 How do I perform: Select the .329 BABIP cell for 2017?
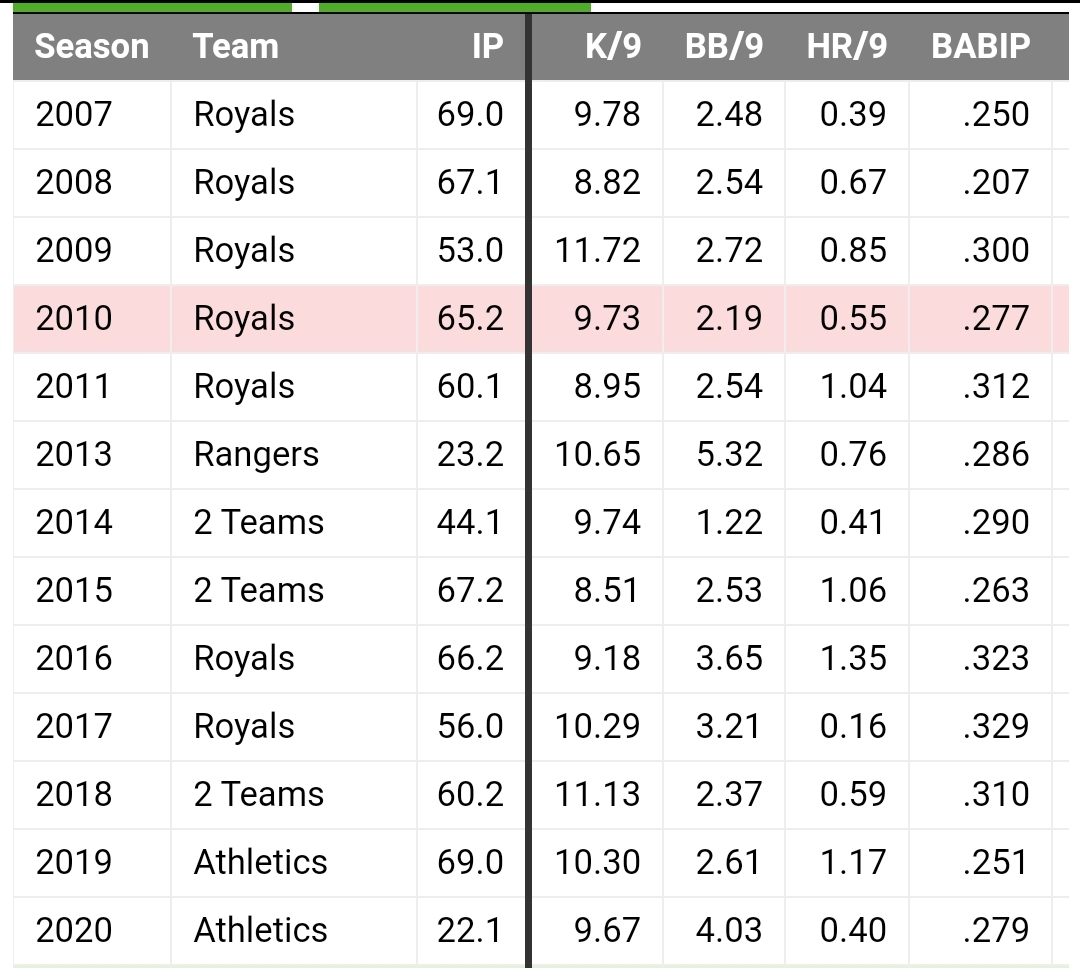coord(996,727)
